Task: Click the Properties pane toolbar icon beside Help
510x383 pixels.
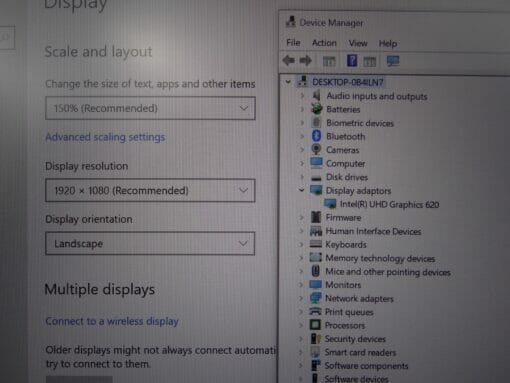Action: pos(370,61)
